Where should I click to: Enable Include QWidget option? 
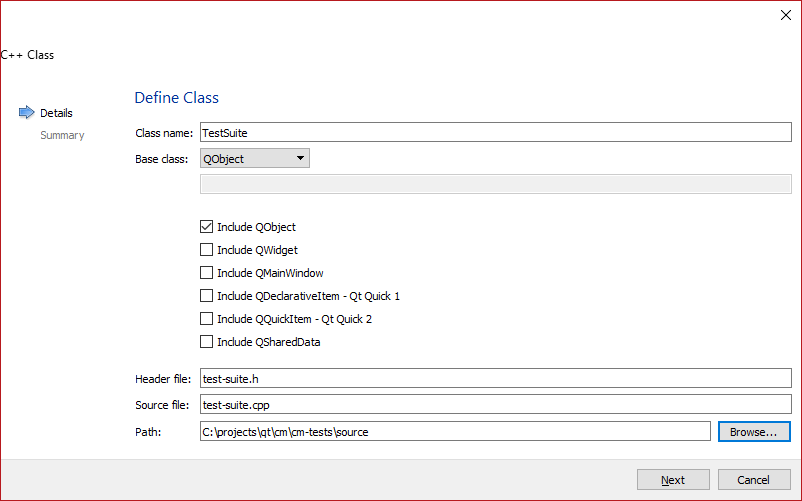point(207,250)
